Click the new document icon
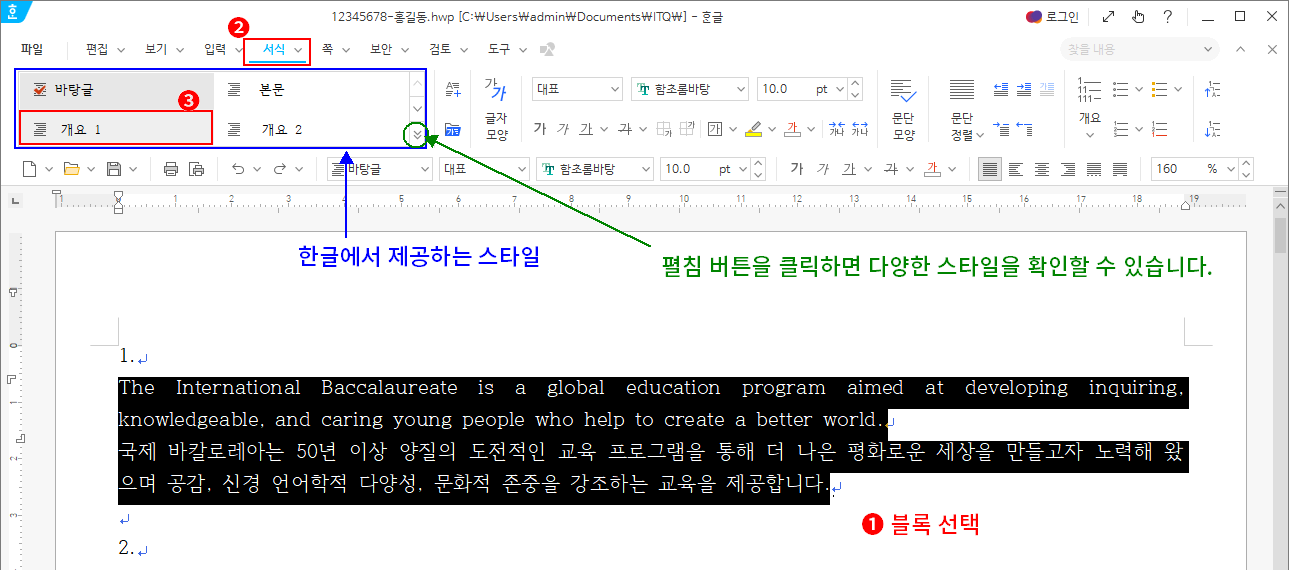The width and height of the screenshot is (1289, 570). point(30,169)
